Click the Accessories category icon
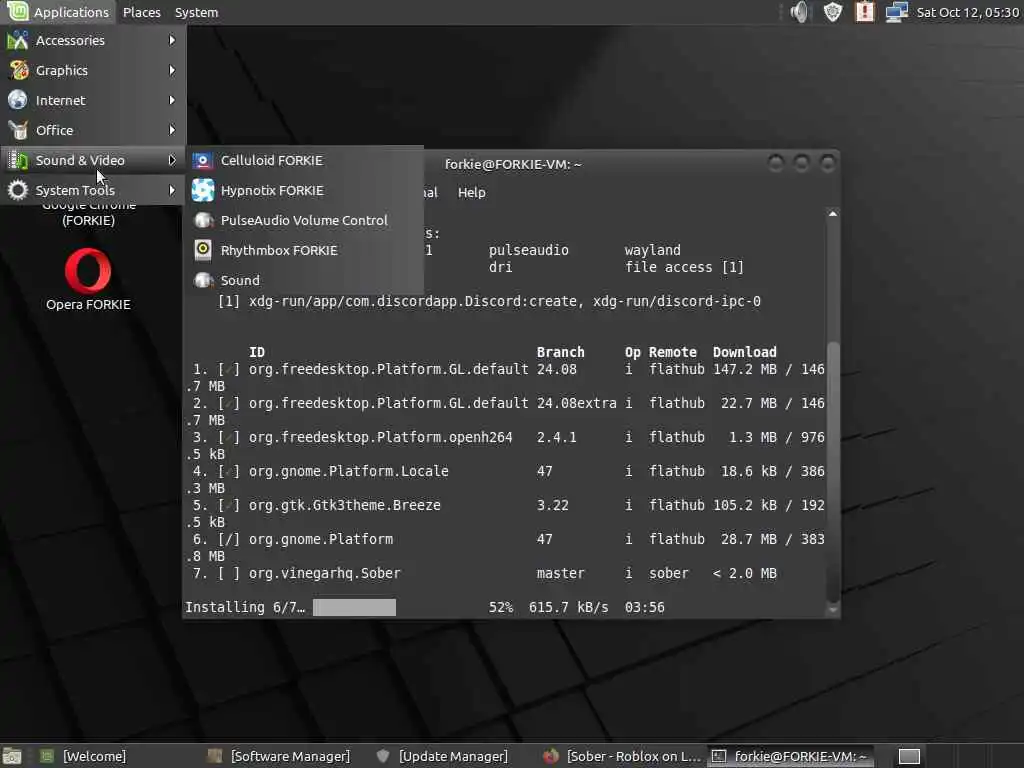 [x=18, y=40]
